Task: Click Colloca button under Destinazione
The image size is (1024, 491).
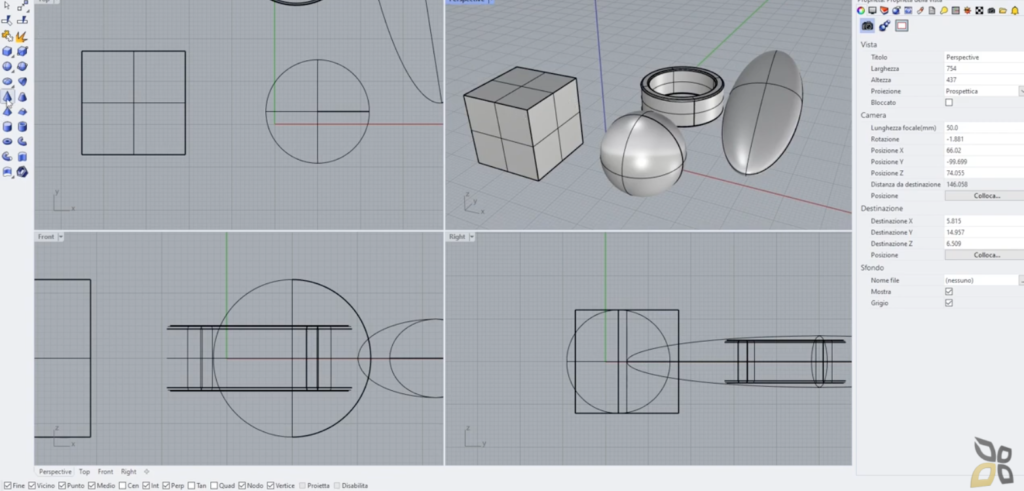Action: point(986,255)
